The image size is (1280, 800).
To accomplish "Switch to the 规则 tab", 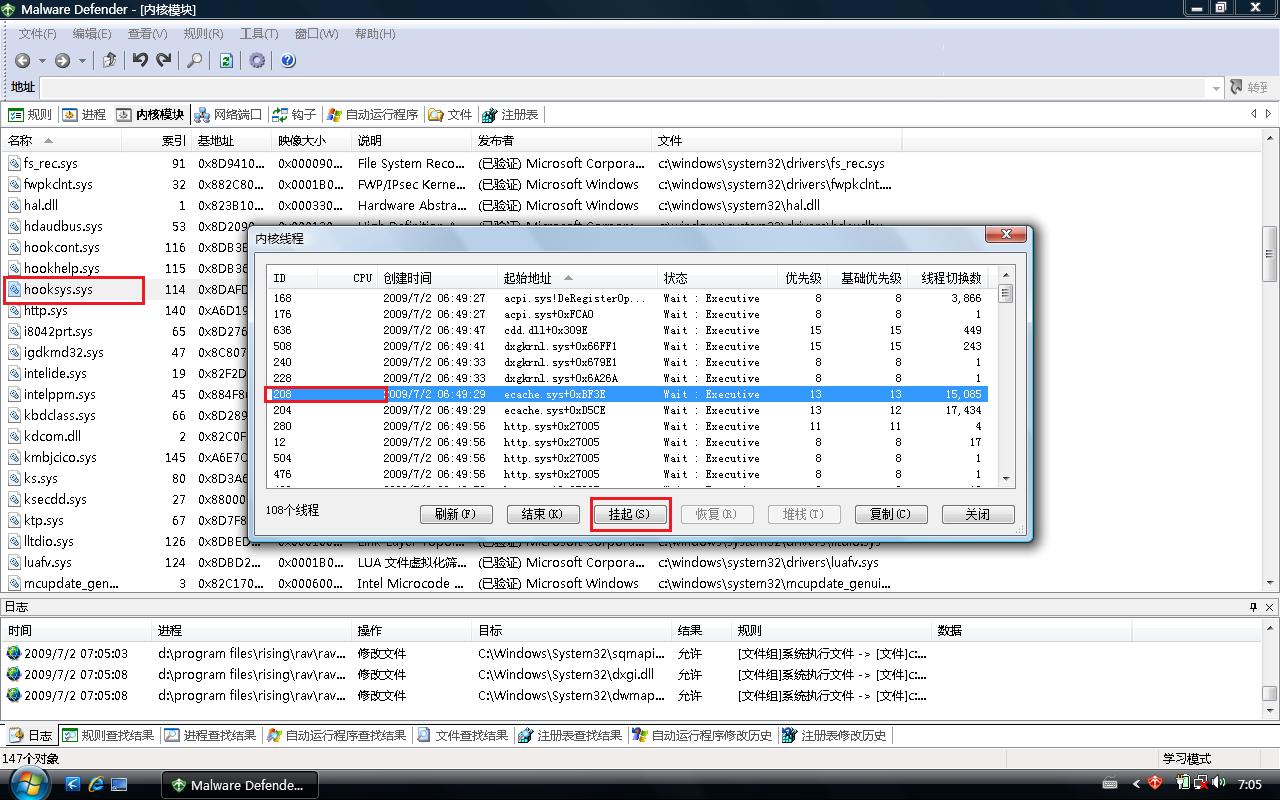I will coord(30,115).
